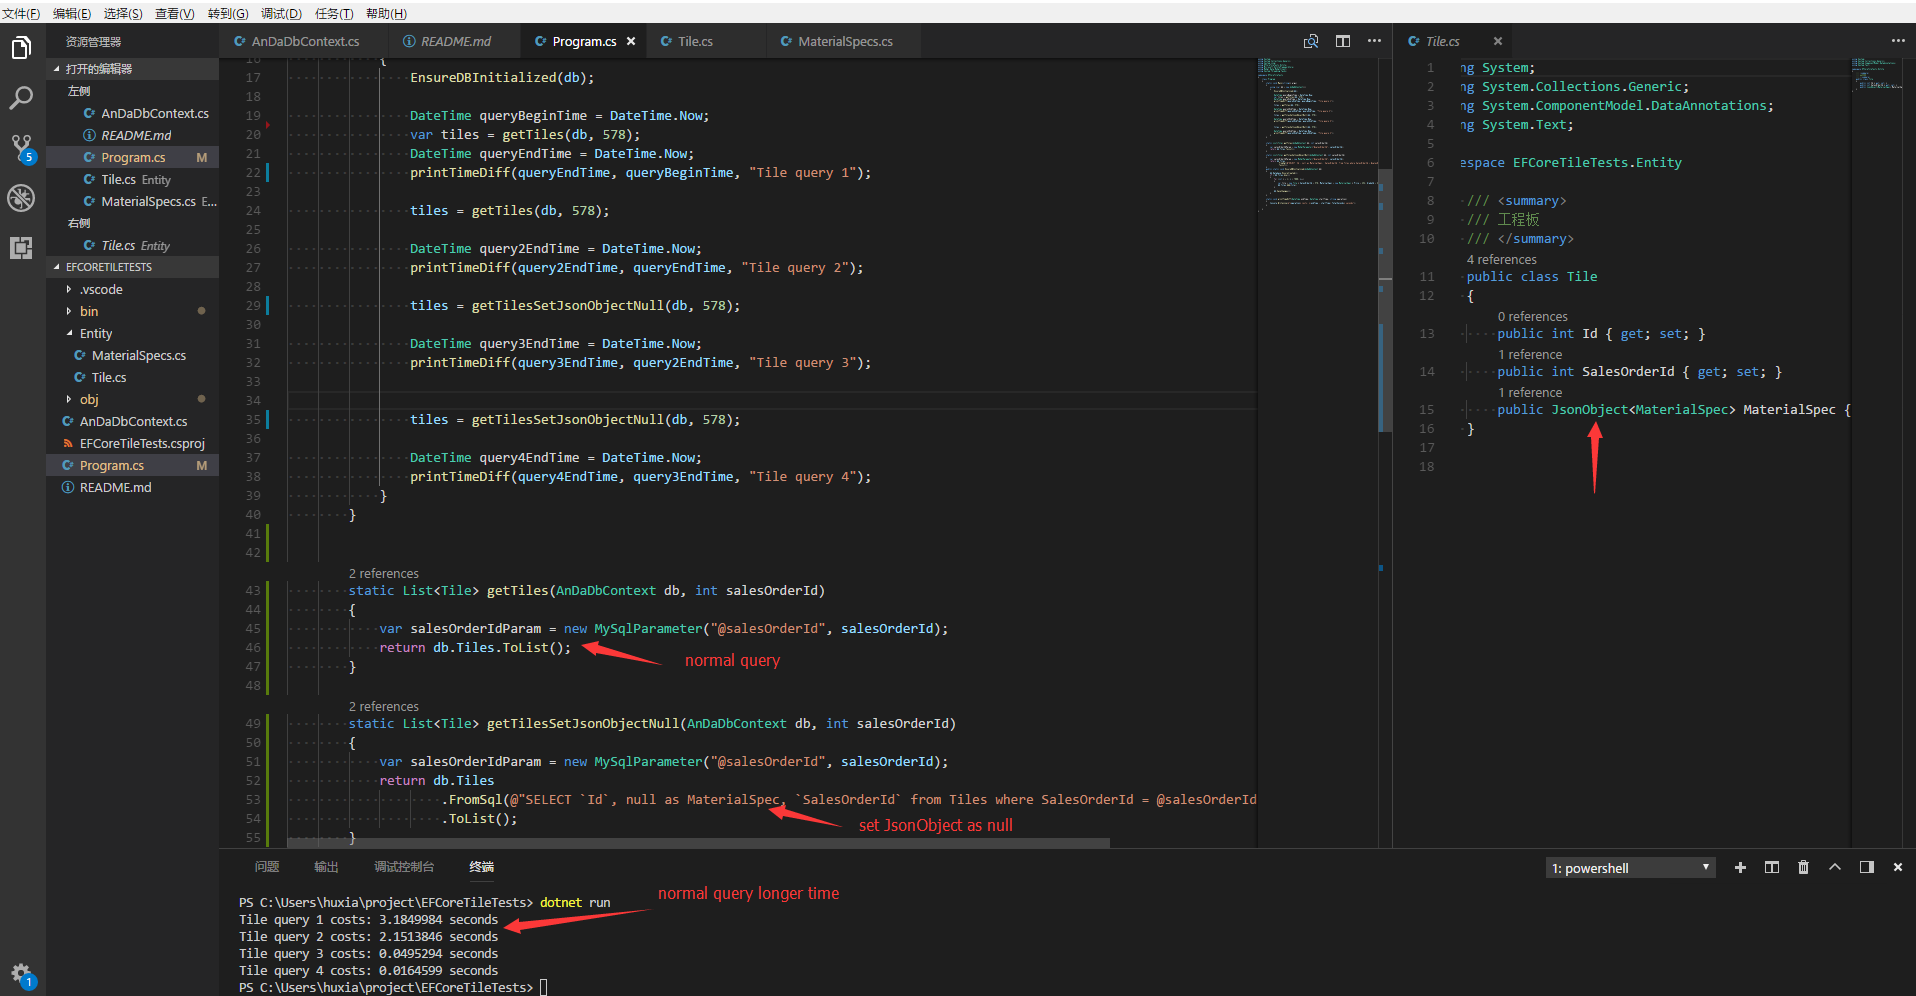The width and height of the screenshot is (1916, 996).
Task: Open the Run and Debug view
Action: pos(21,198)
